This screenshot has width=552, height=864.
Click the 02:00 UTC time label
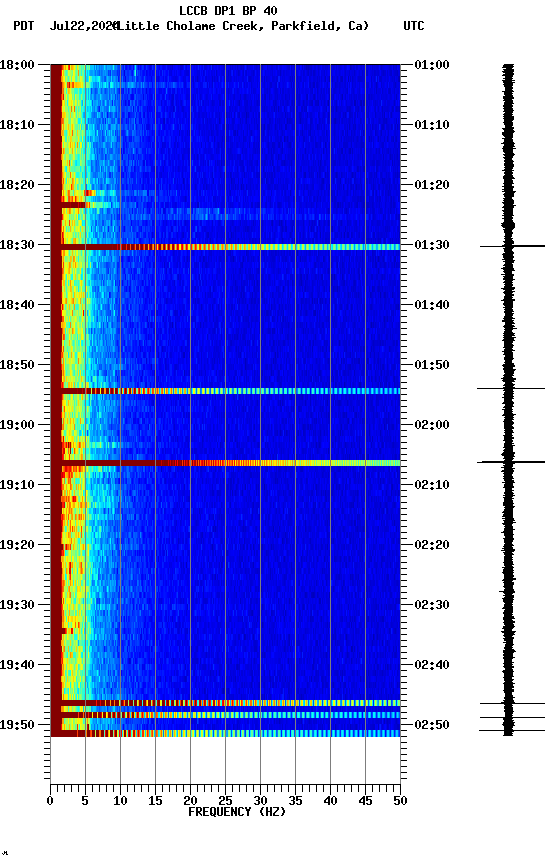pos(432,425)
